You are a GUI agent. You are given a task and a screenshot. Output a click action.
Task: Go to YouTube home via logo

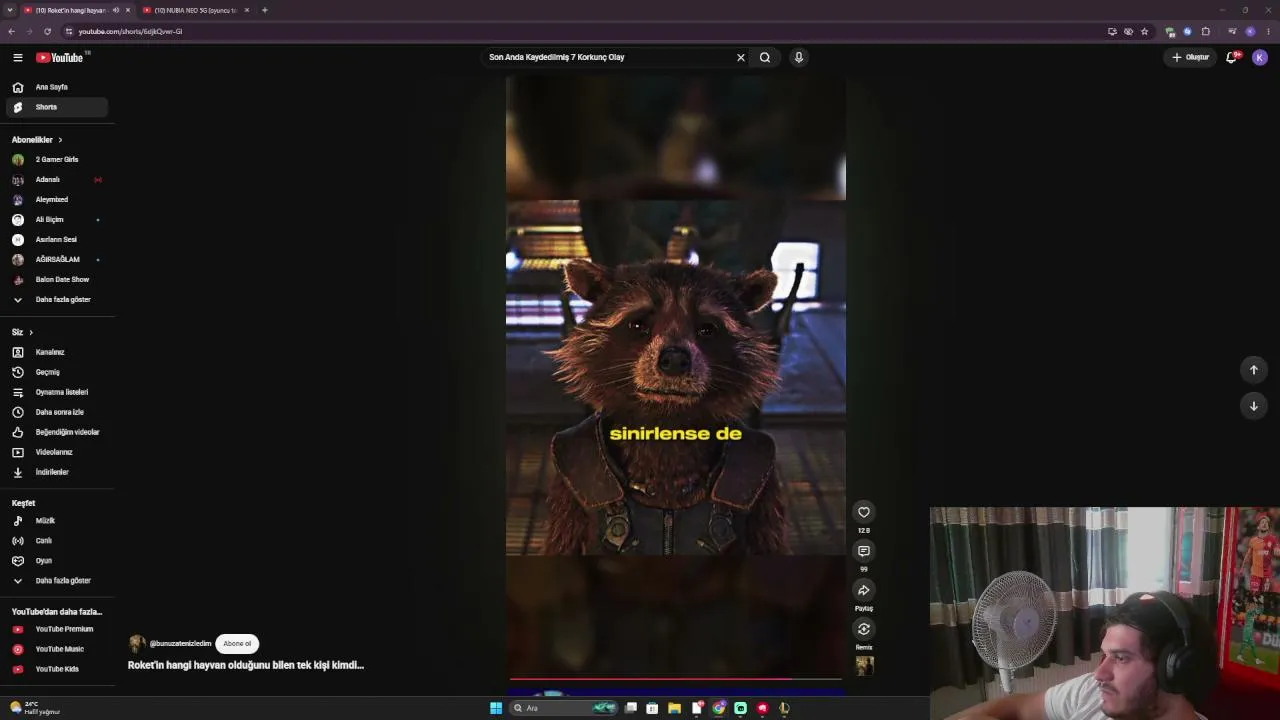pyautogui.click(x=60, y=57)
